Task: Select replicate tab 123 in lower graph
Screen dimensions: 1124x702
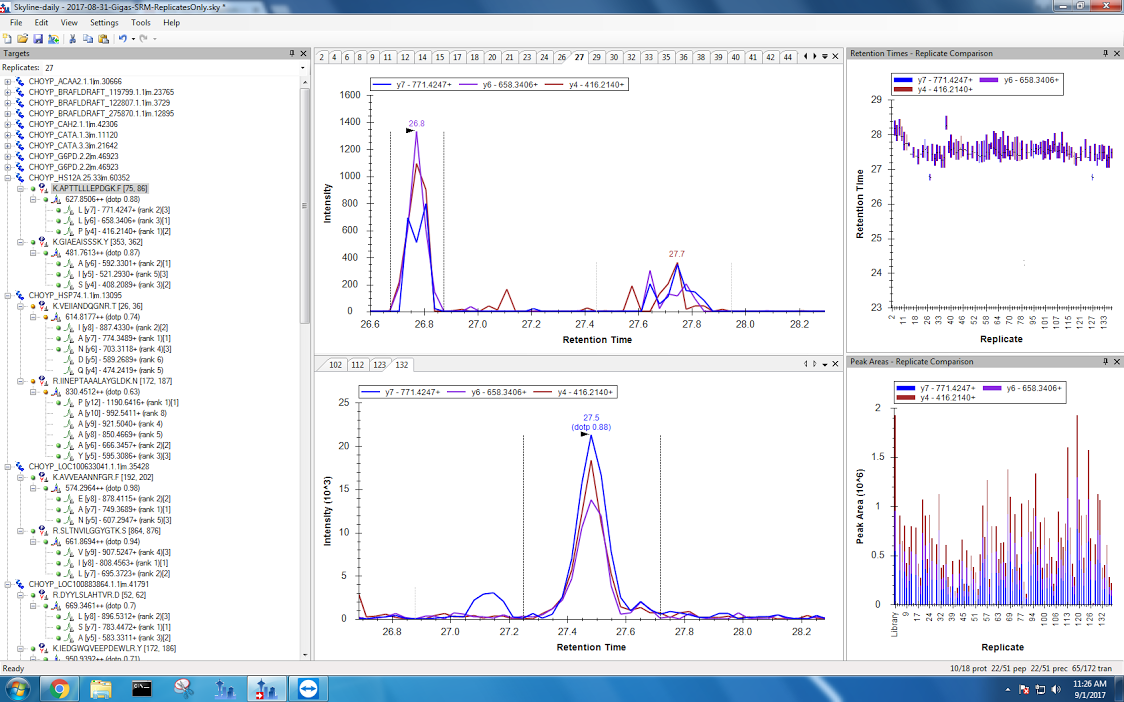Action: [379, 365]
